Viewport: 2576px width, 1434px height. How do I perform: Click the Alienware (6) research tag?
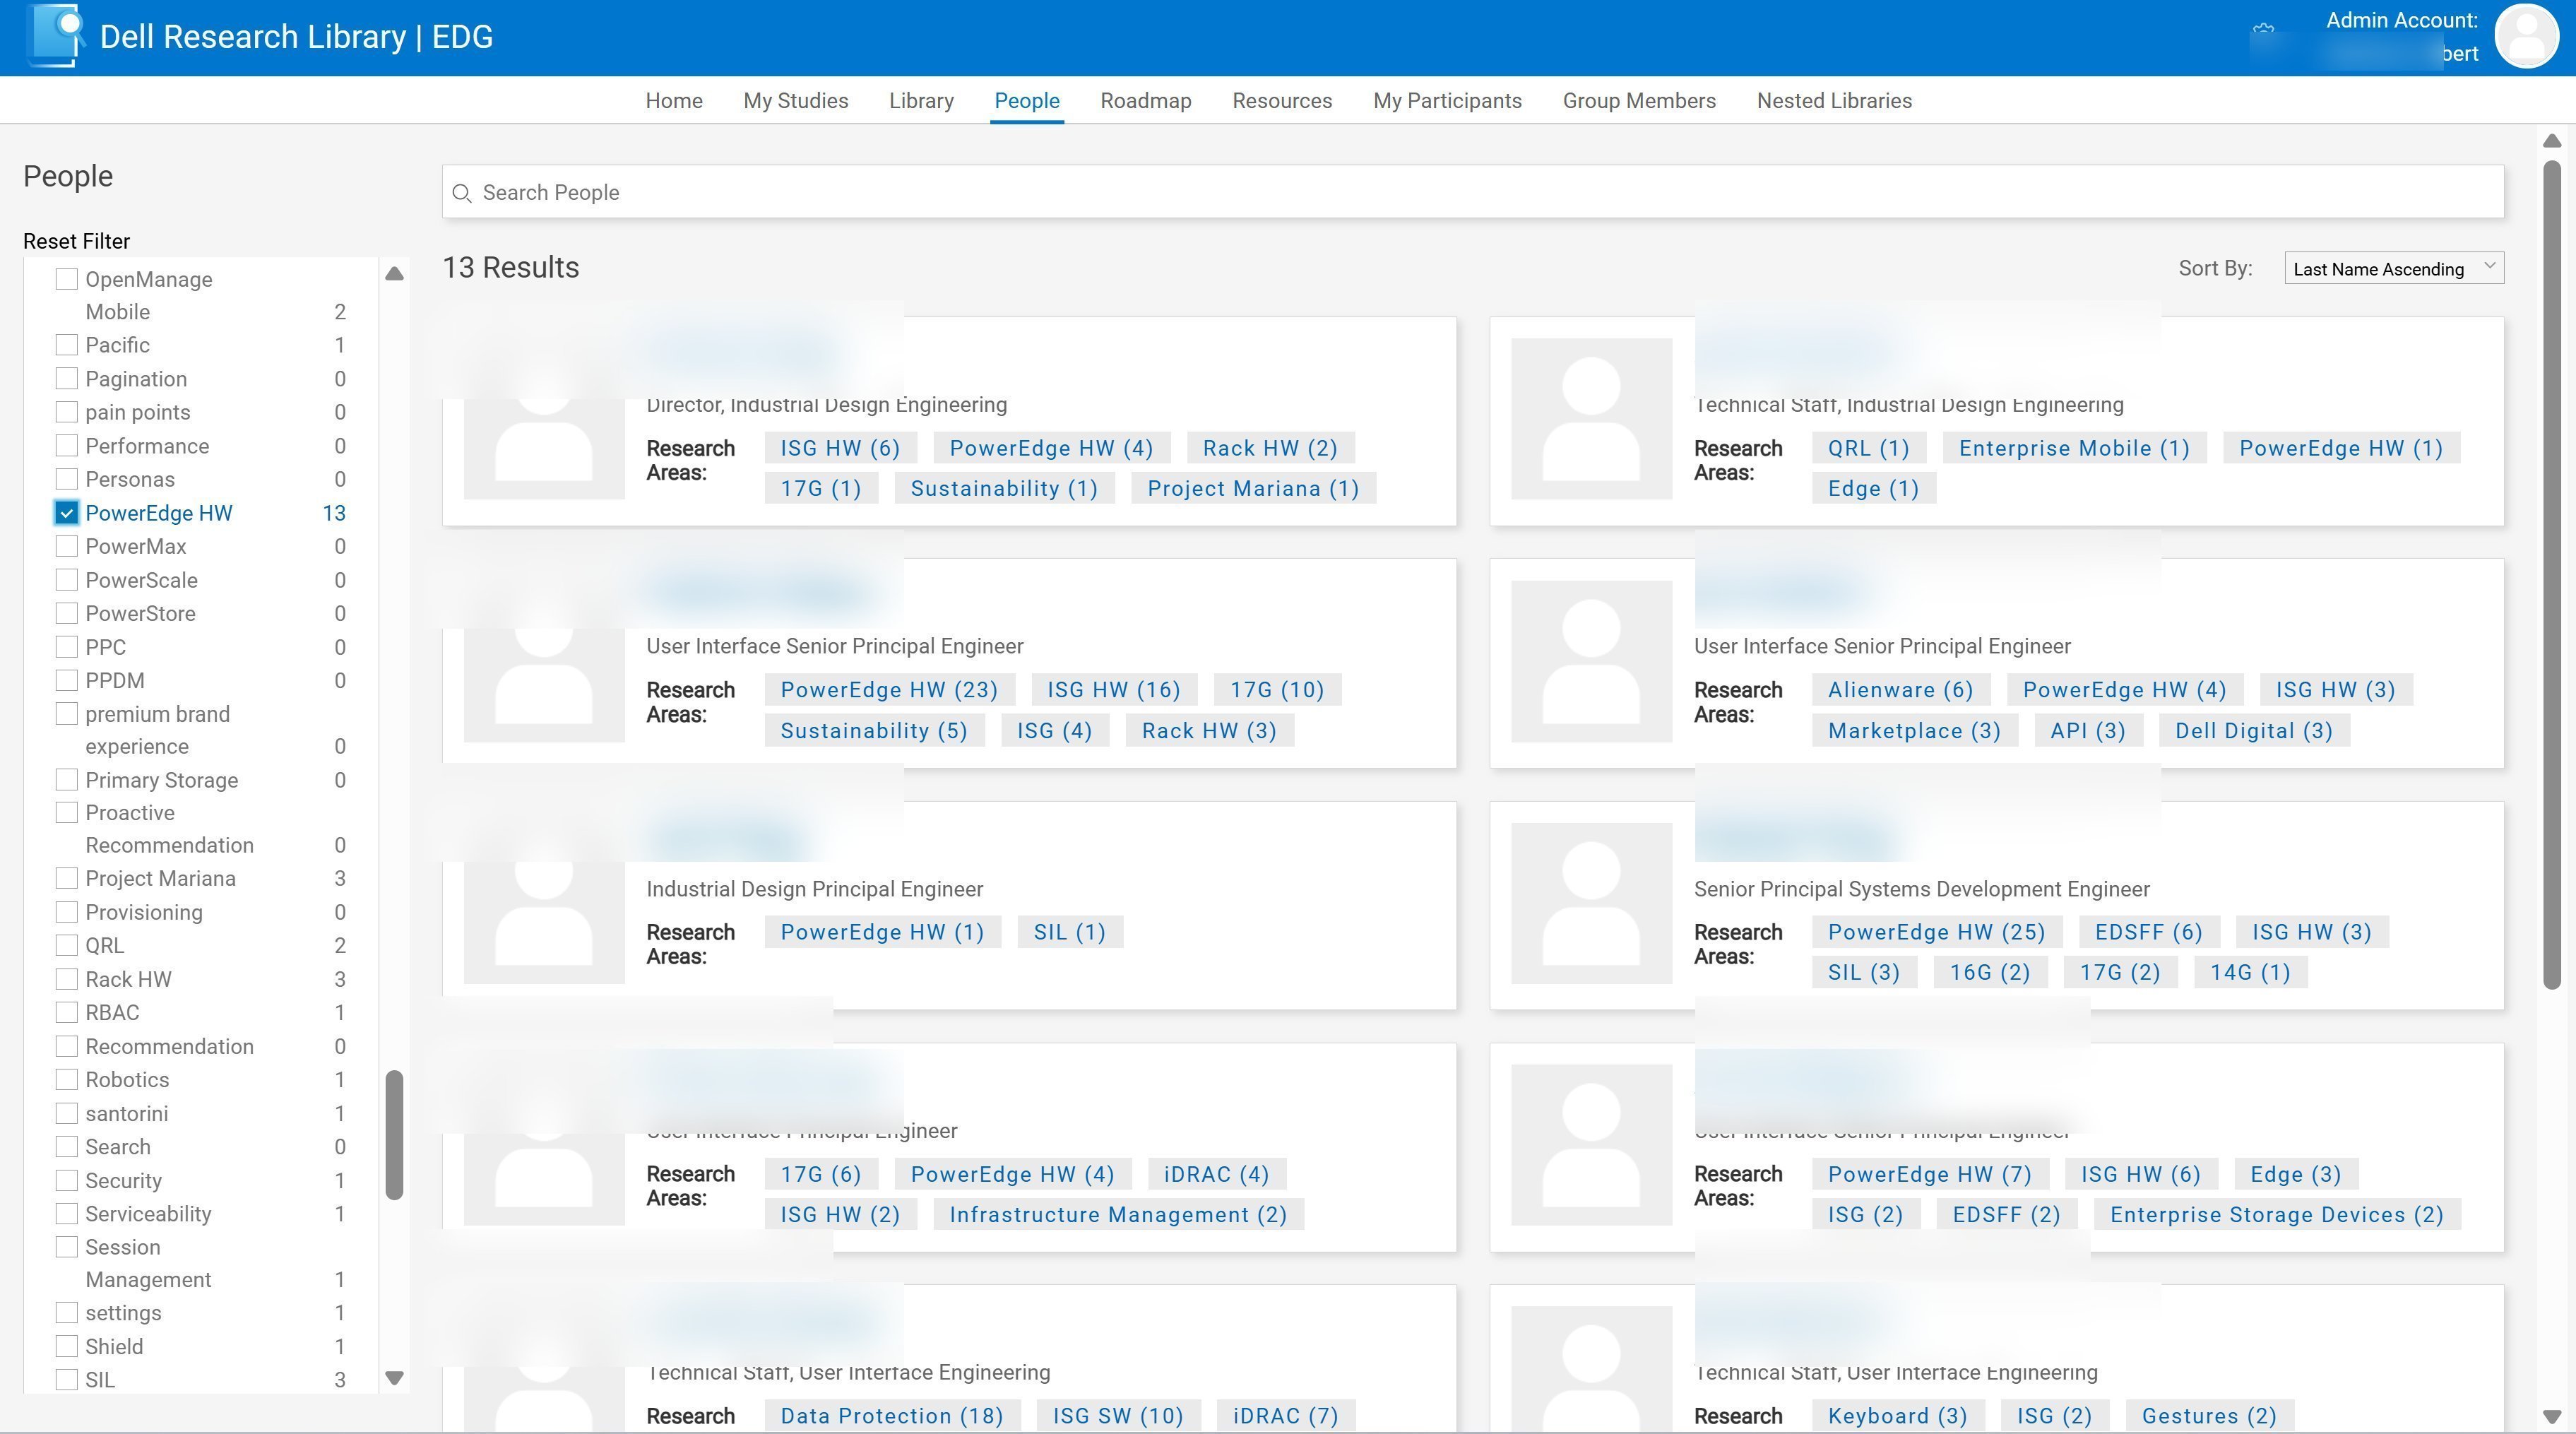[1900, 690]
